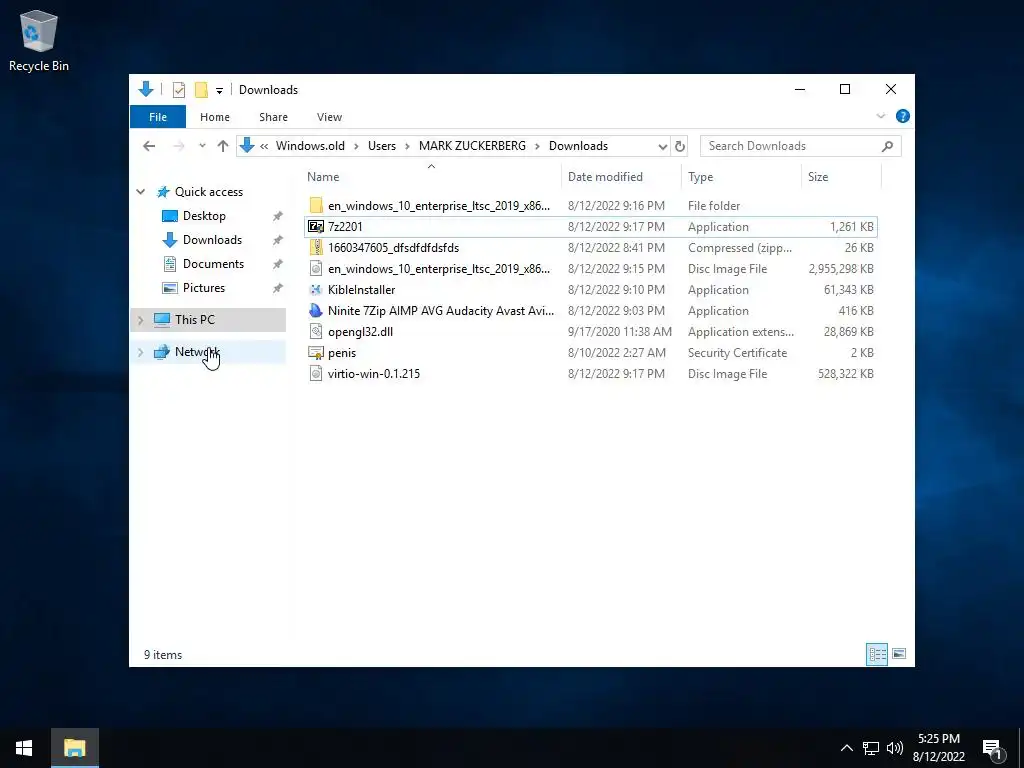The width and height of the screenshot is (1024, 768).
Task: Go up one folder level
Action: click(223, 146)
